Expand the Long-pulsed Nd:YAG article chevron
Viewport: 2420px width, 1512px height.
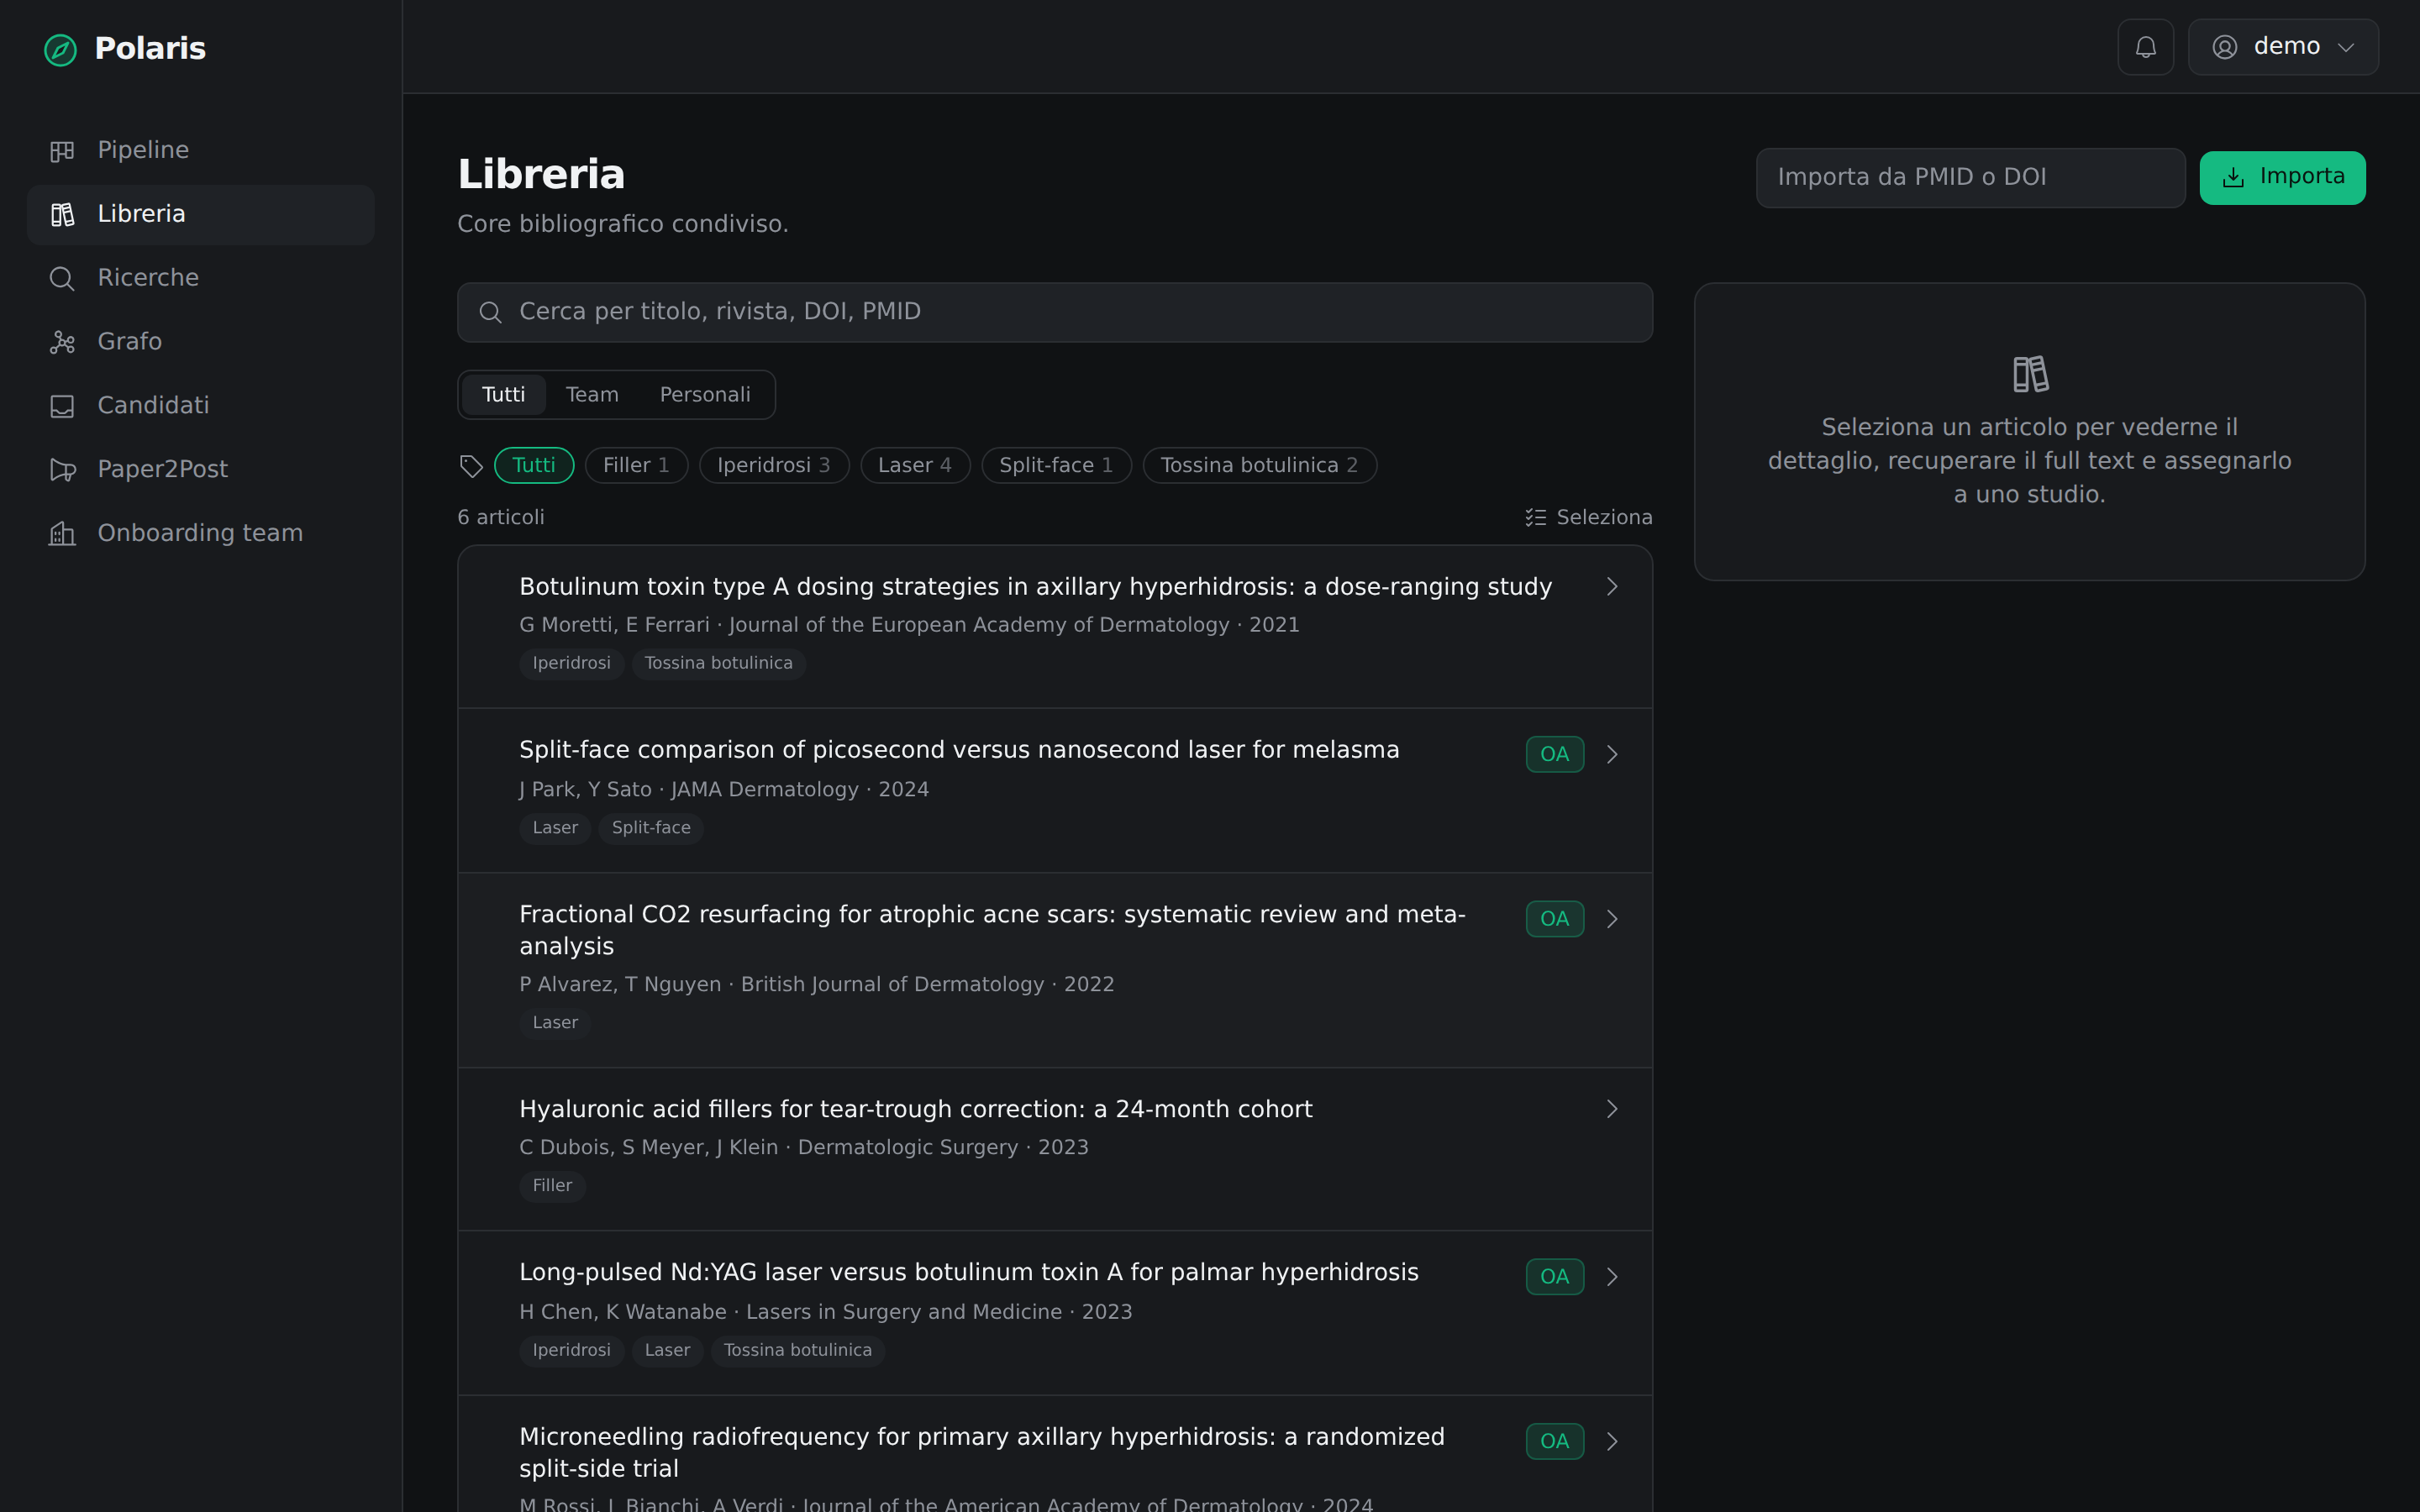tap(1612, 1277)
